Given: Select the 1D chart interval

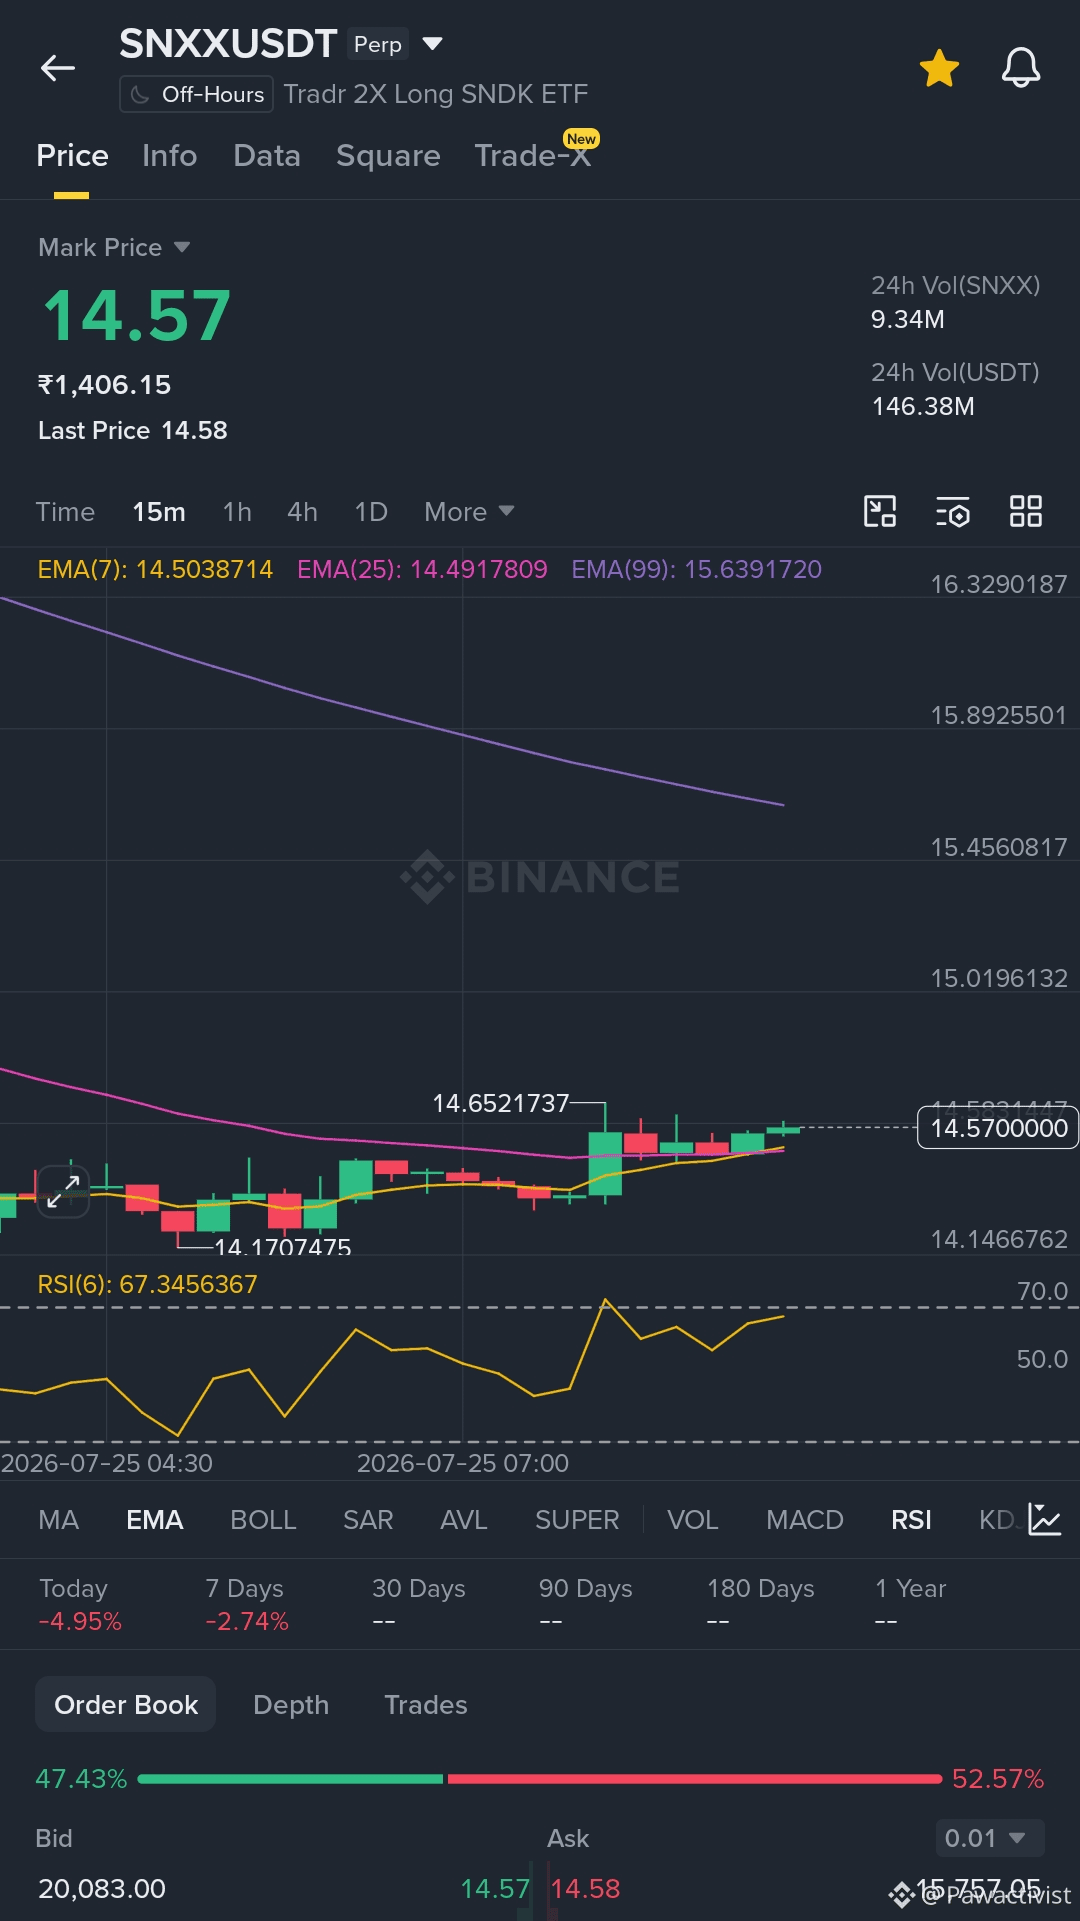Looking at the screenshot, I should tap(371, 512).
